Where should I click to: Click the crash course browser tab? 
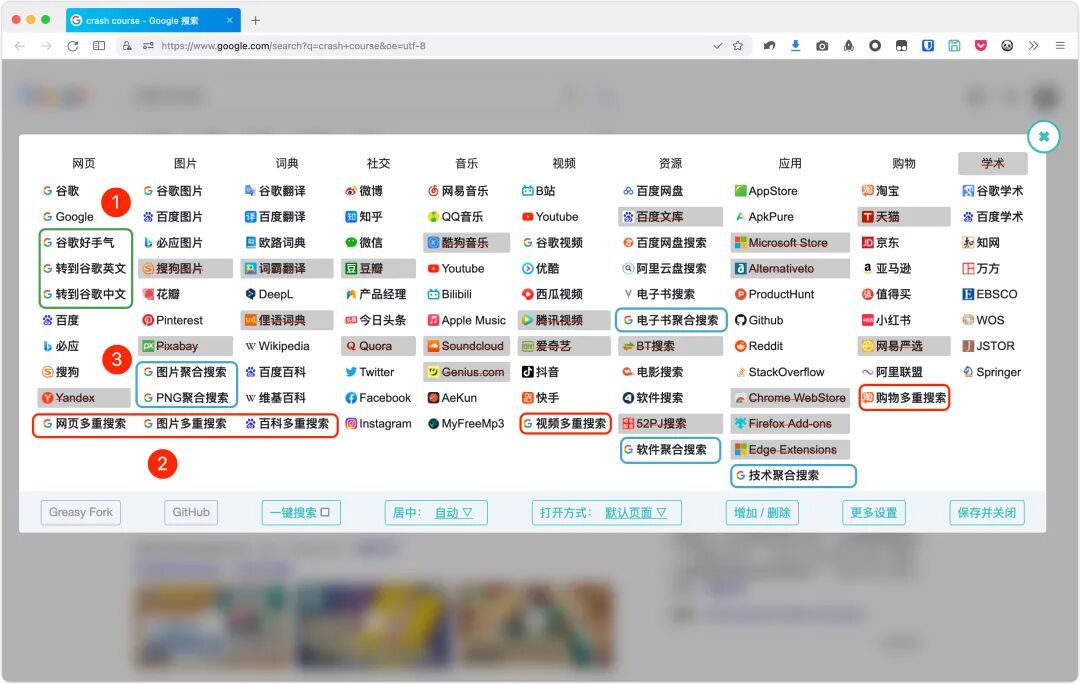pos(153,21)
